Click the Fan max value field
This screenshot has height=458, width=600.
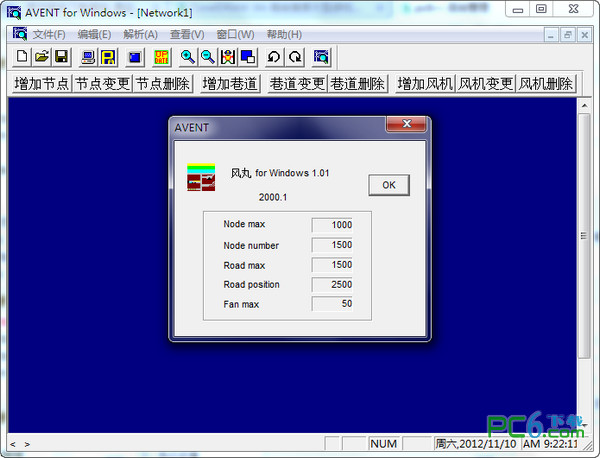click(x=332, y=304)
